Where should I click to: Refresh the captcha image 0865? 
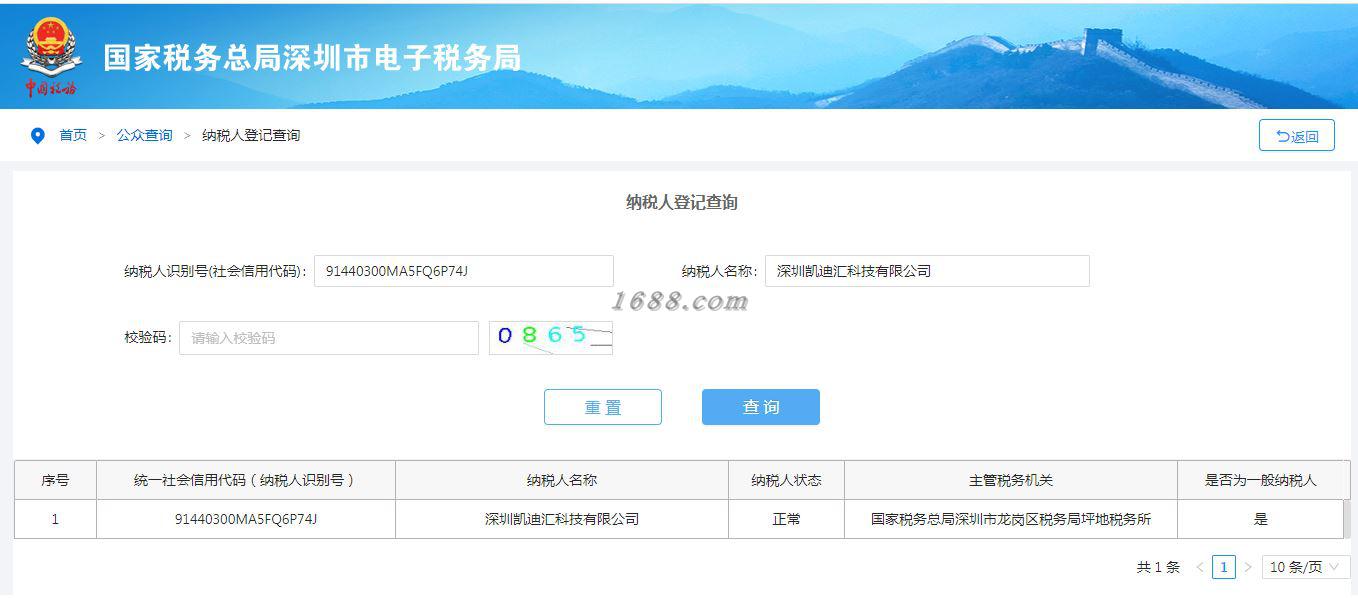550,338
